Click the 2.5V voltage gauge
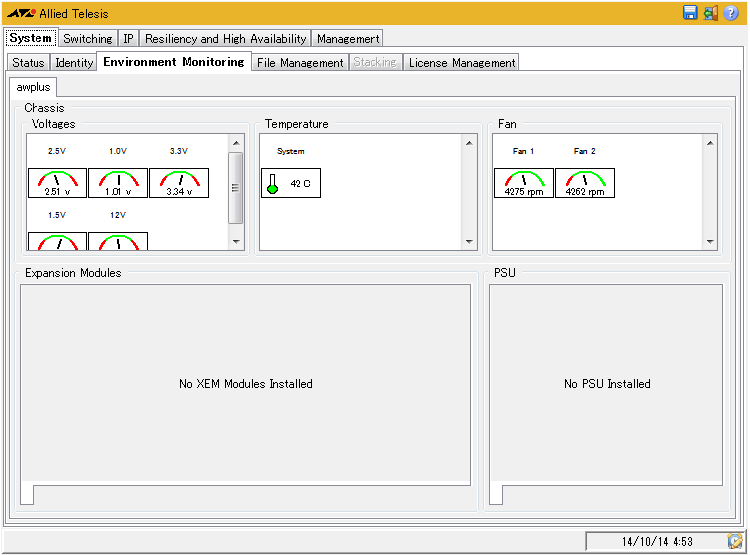This screenshot has width=750, height=555. [58, 183]
